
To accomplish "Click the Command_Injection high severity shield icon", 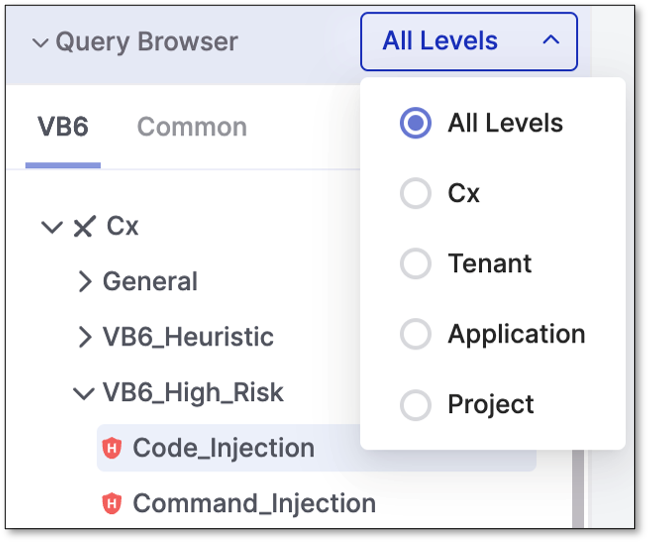I will 112,503.
